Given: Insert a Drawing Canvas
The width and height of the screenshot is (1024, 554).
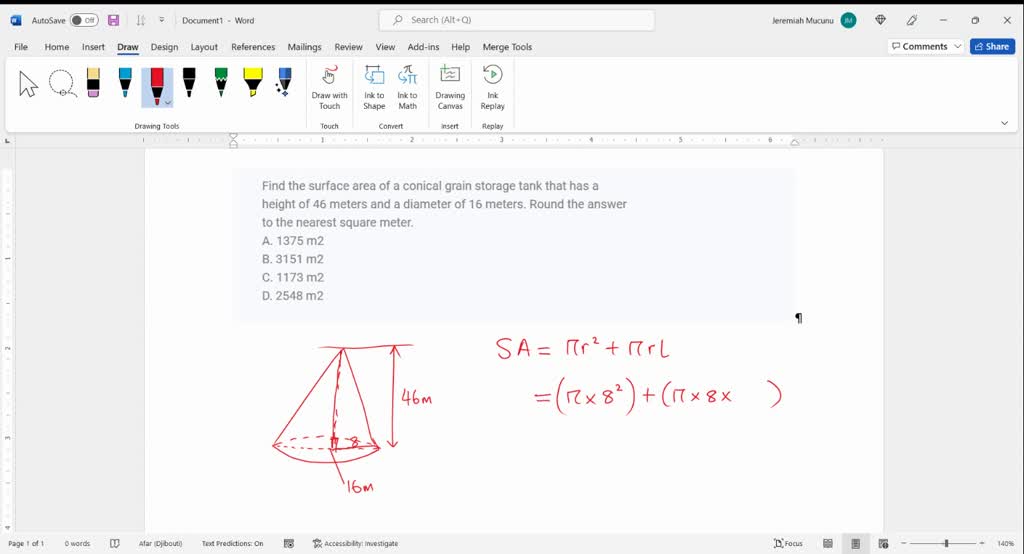Looking at the screenshot, I should pyautogui.click(x=450, y=88).
